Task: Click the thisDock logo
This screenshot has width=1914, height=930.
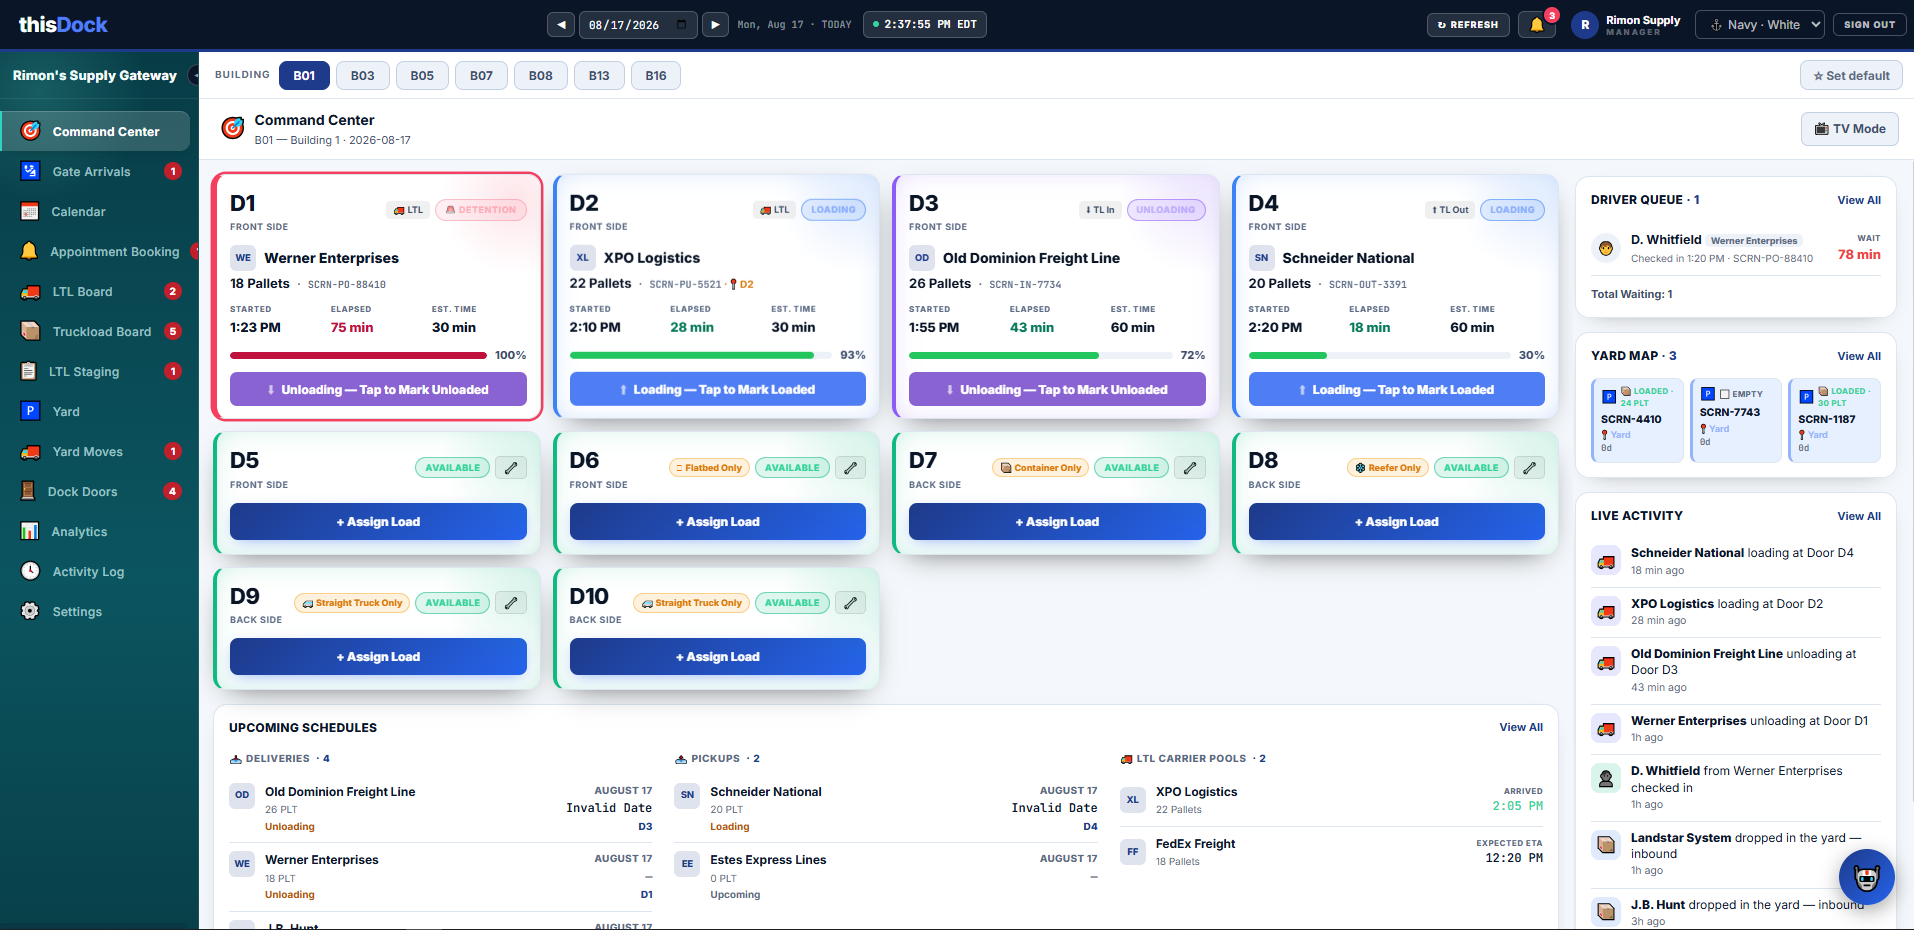Action: tap(63, 24)
